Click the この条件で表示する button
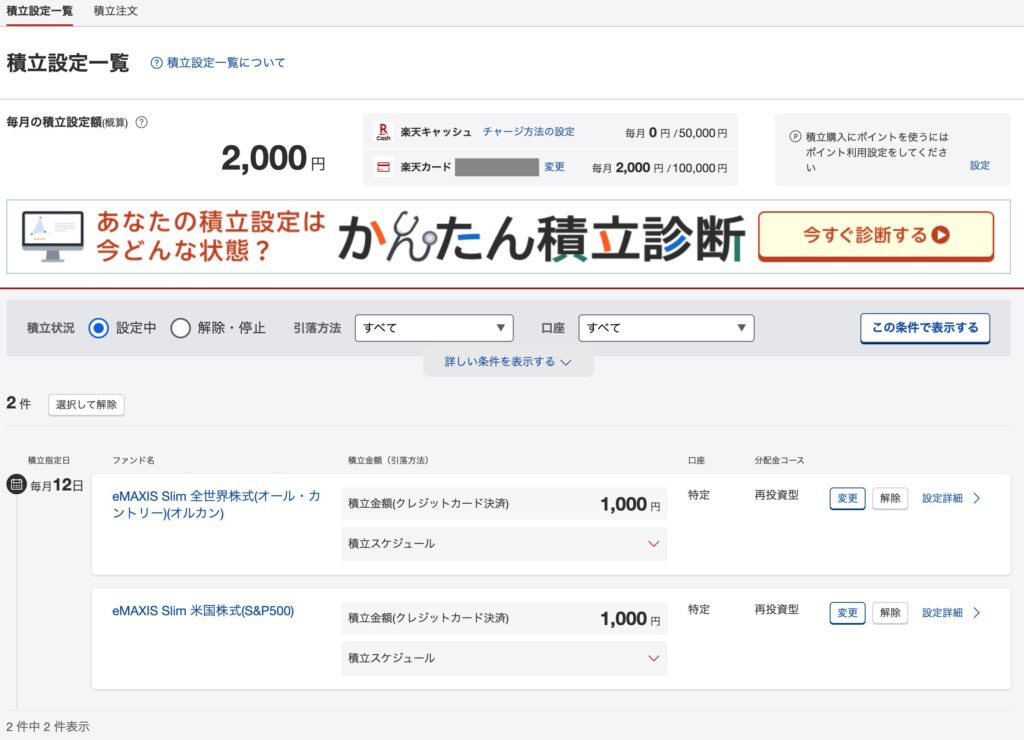1024x740 pixels. pyautogui.click(x=925, y=328)
